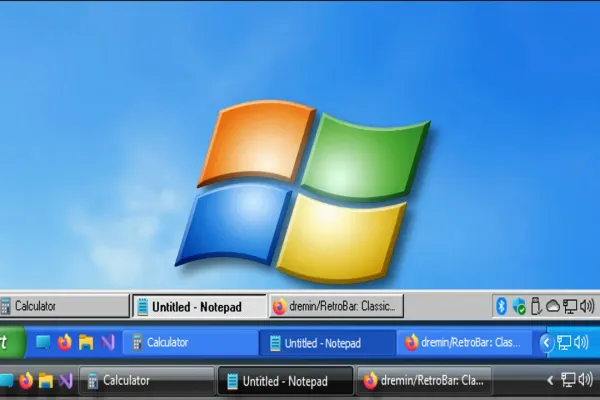Open Calculator on the XP blue taskbar
Image resolution: width=600 pixels, height=400 pixels.
191,342
